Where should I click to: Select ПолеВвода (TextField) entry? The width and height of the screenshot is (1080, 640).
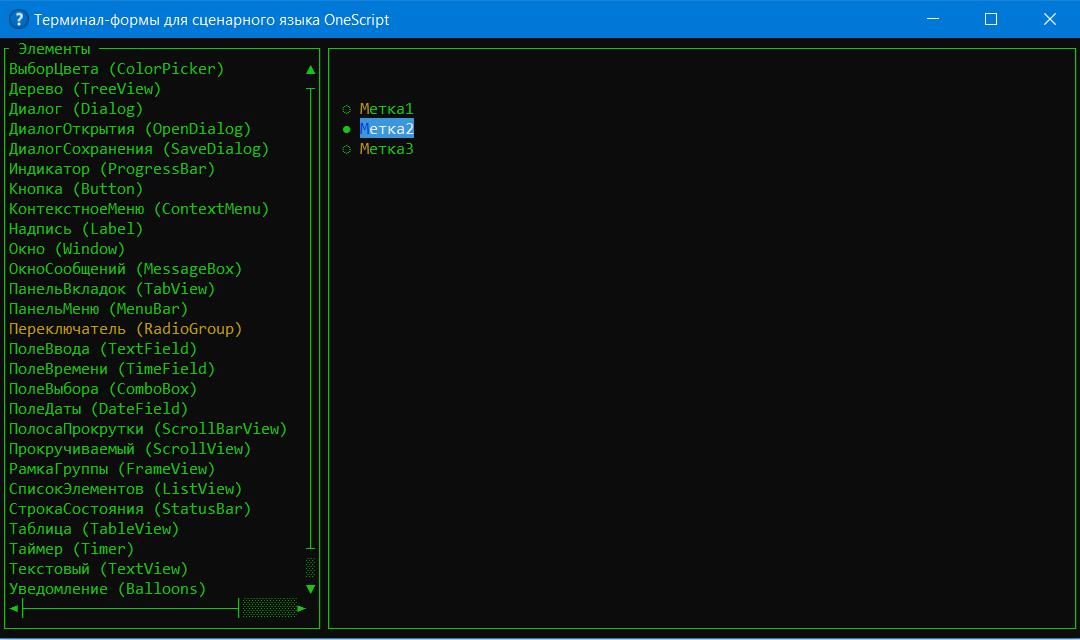103,349
